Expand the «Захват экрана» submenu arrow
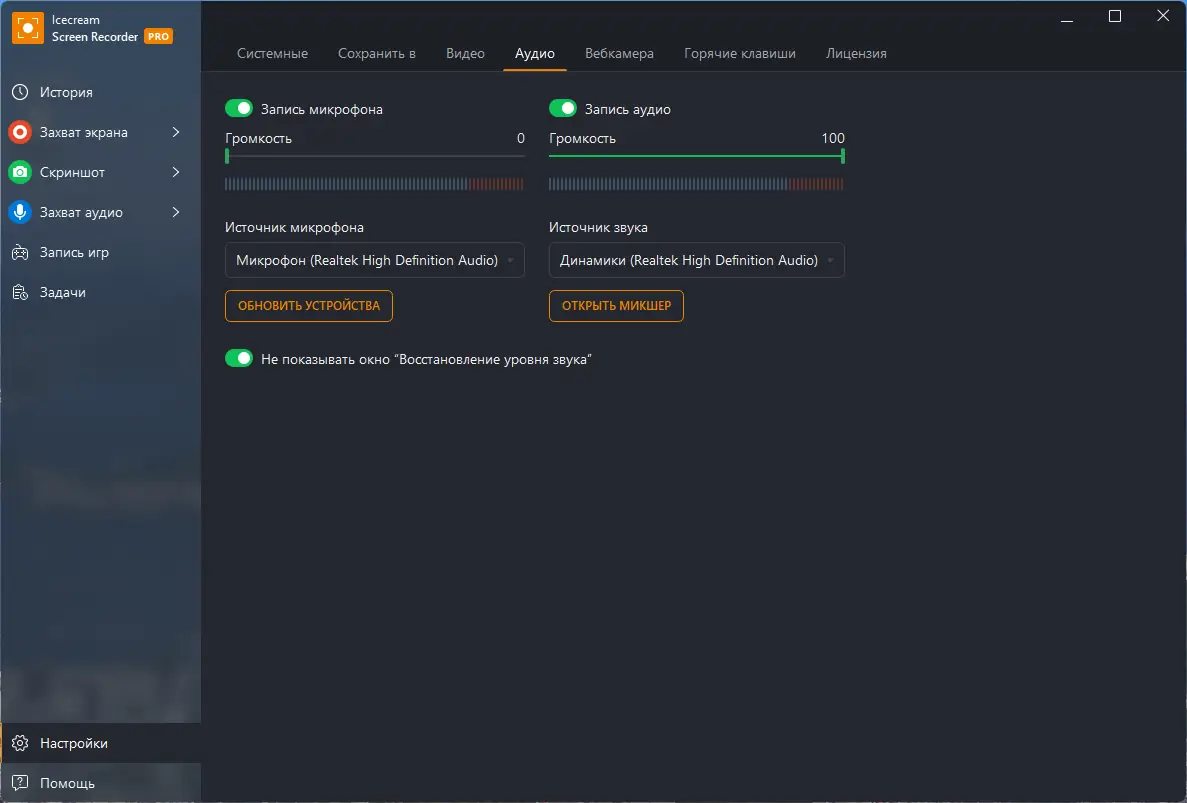1187x803 pixels. 176,132
